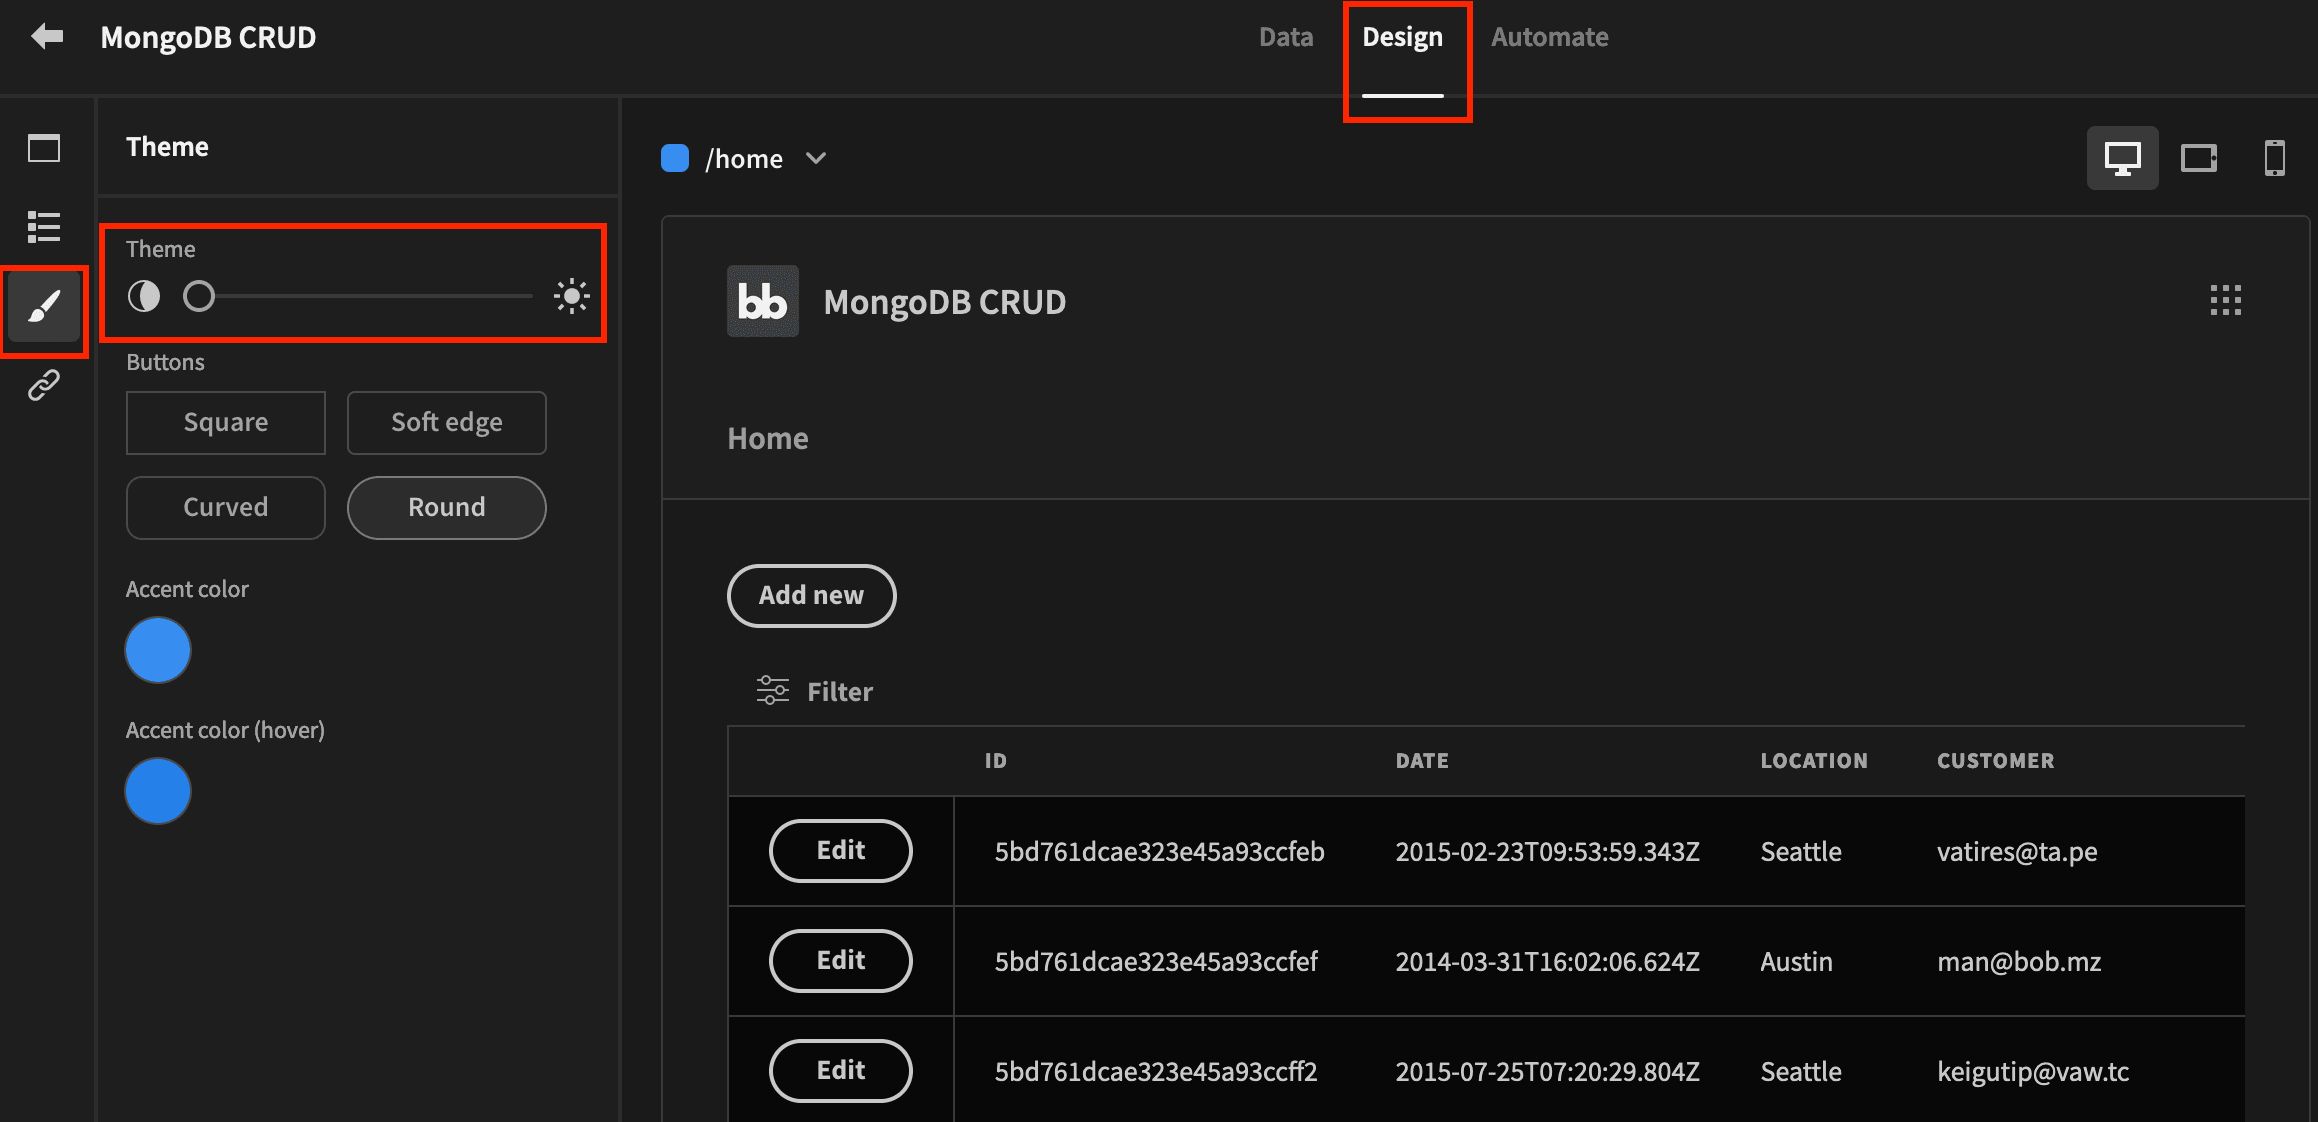The width and height of the screenshot is (2318, 1122).
Task: Switch preview to tablet view
Action: coord(2199,158)
